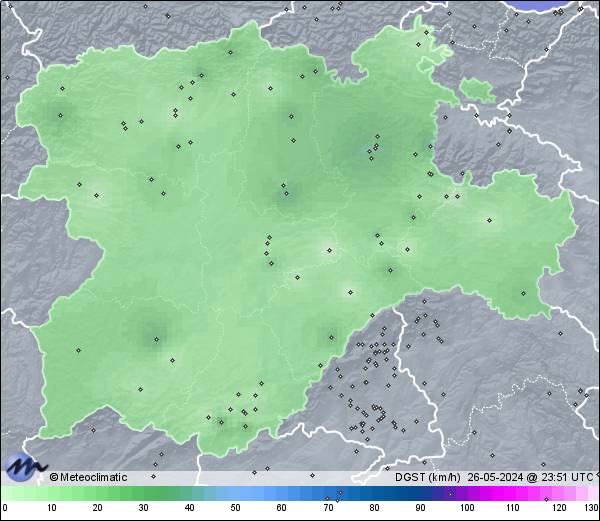This screenshot has width=600, height=521.
Task: Click the scale label 80
Action: tap(374, 508)
